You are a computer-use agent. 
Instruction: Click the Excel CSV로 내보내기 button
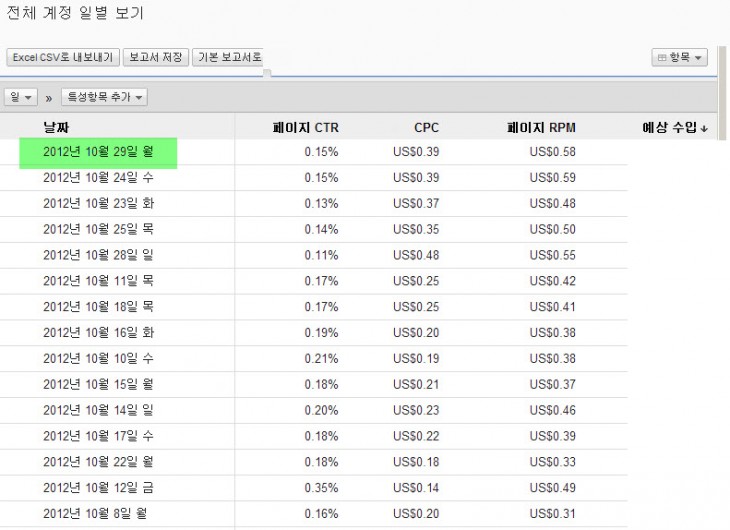pyautogui.click(x=63, y=57)
